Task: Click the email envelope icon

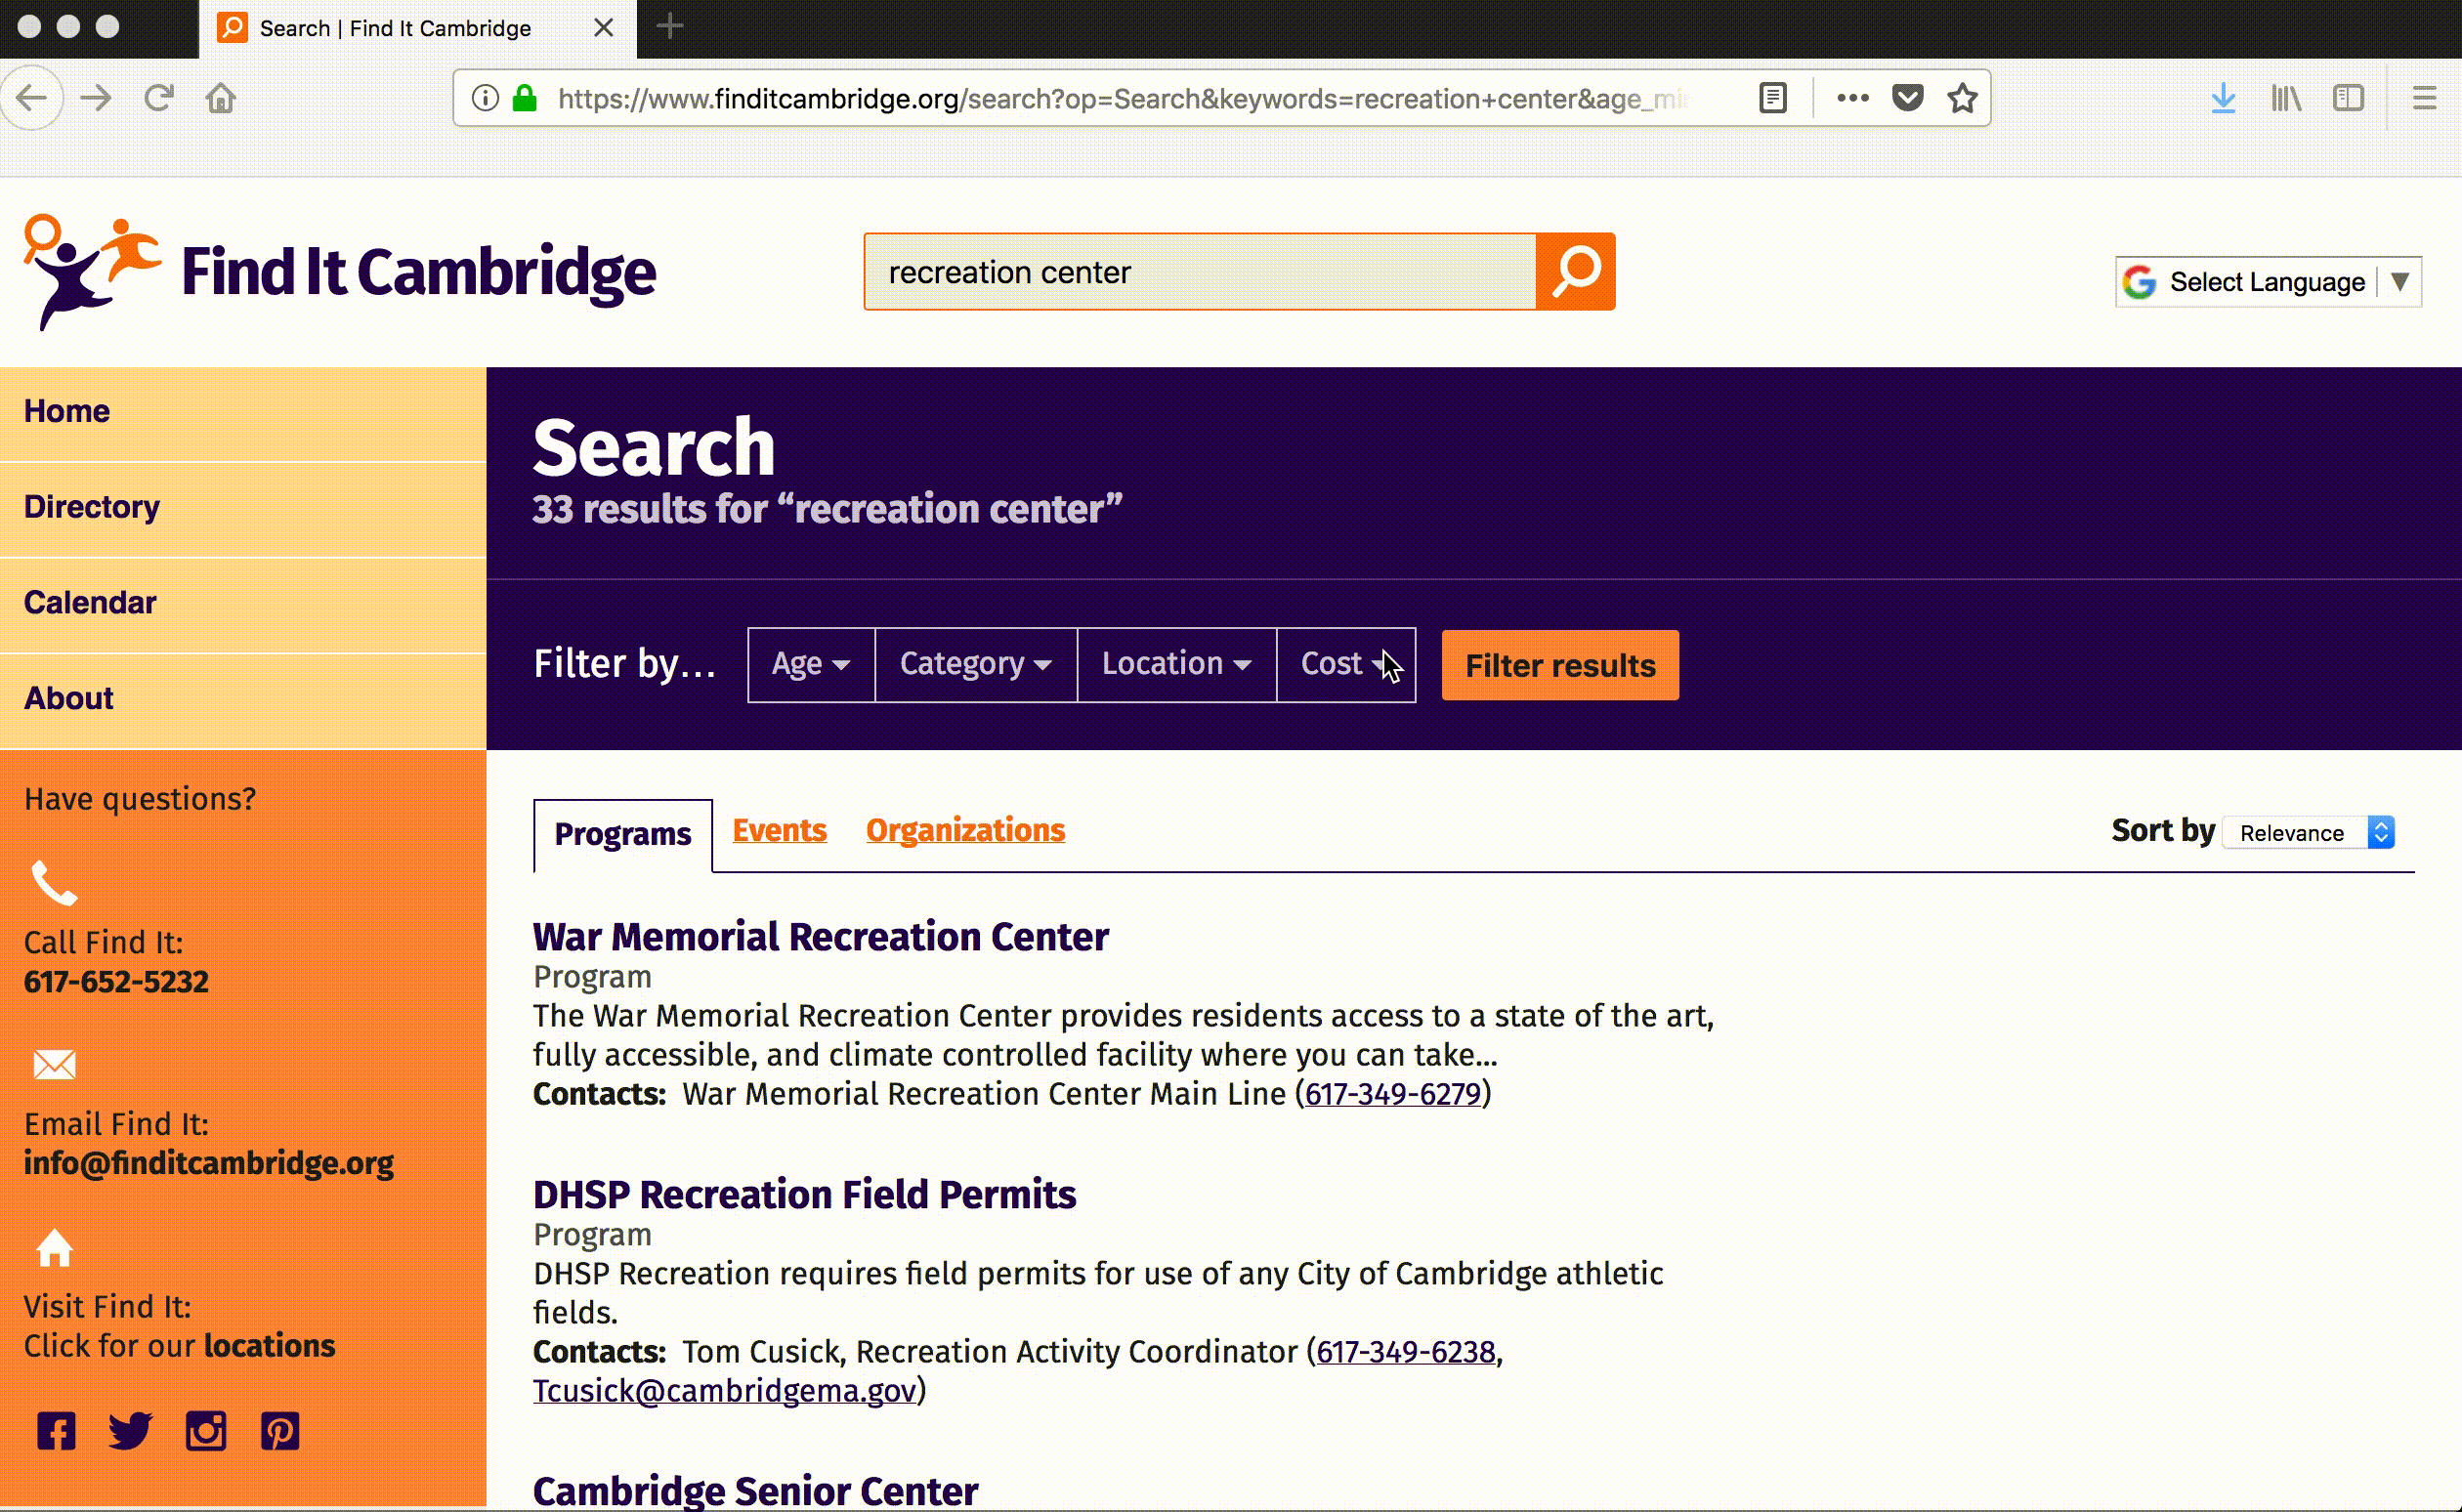Action: click(54, 1065)
